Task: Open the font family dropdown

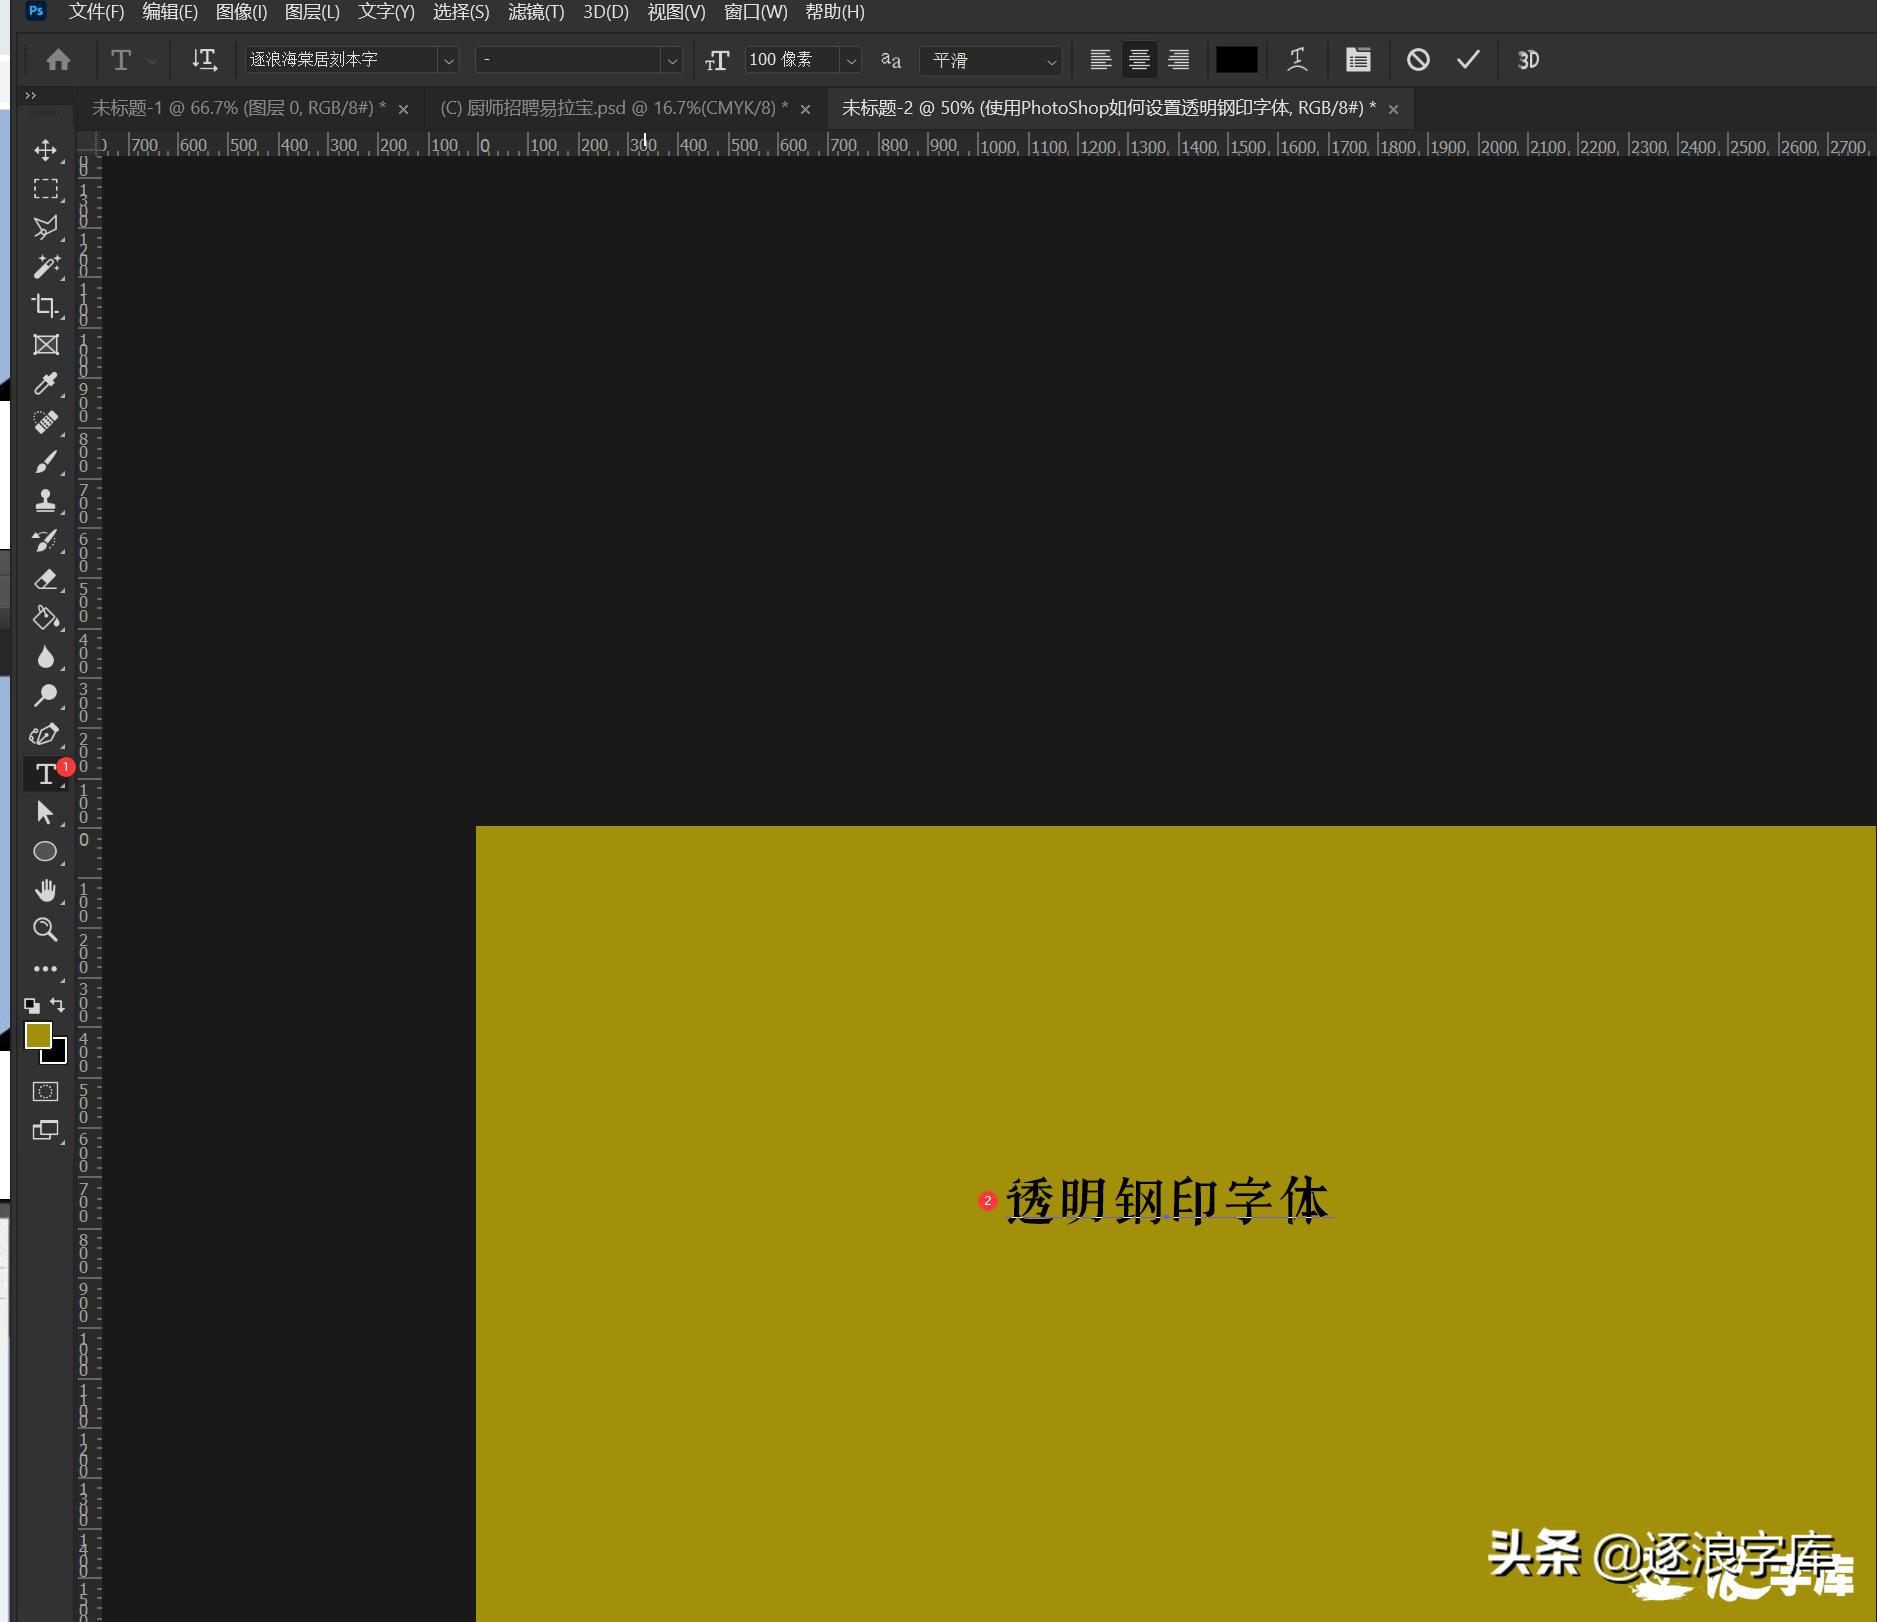Action: 449,60
